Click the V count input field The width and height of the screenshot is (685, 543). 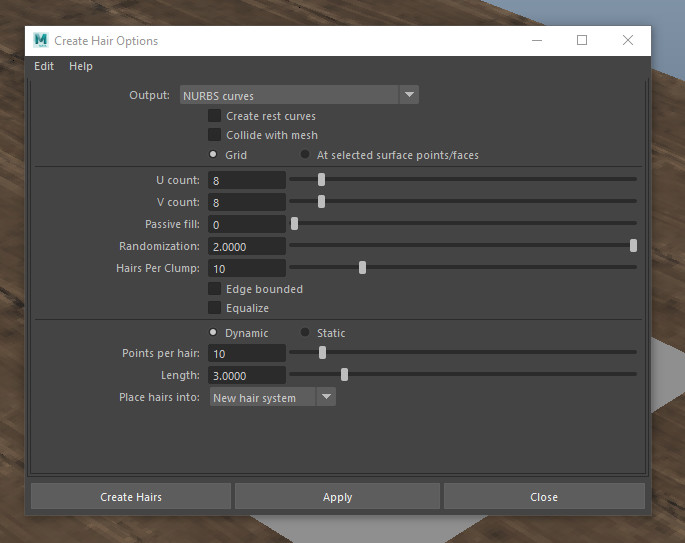[x=247, y=202]
